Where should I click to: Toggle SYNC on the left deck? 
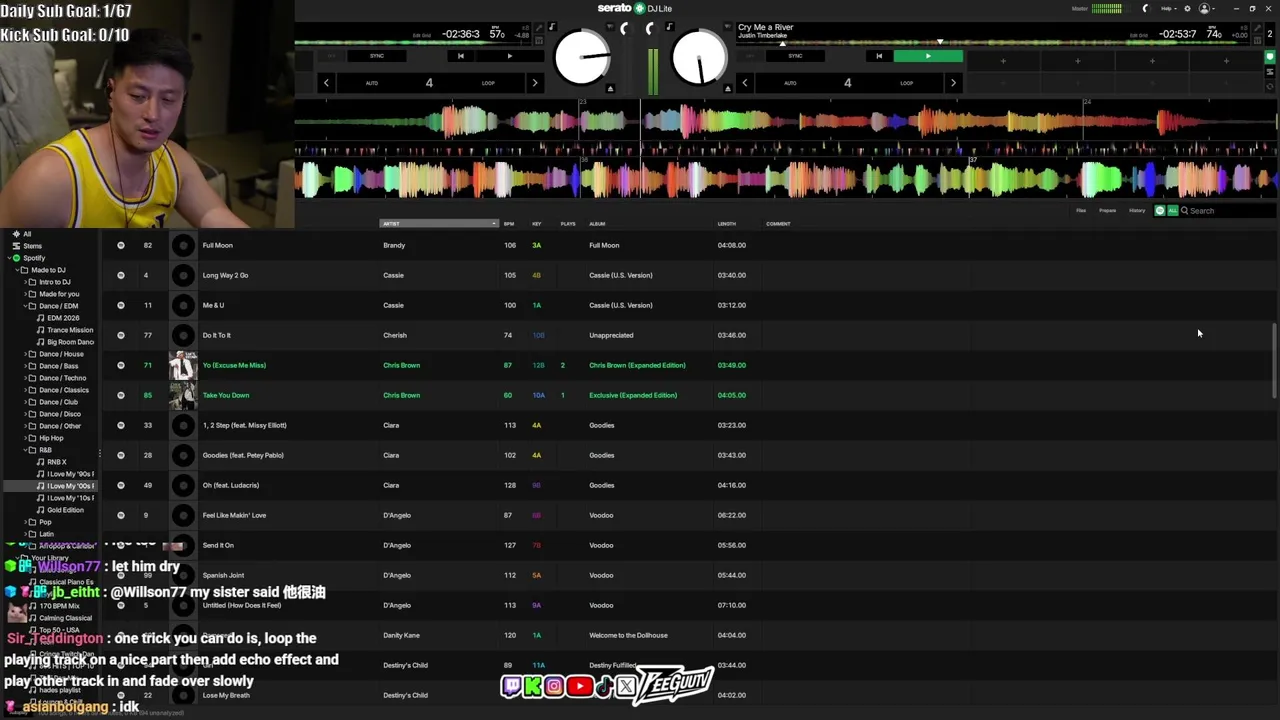377,56
